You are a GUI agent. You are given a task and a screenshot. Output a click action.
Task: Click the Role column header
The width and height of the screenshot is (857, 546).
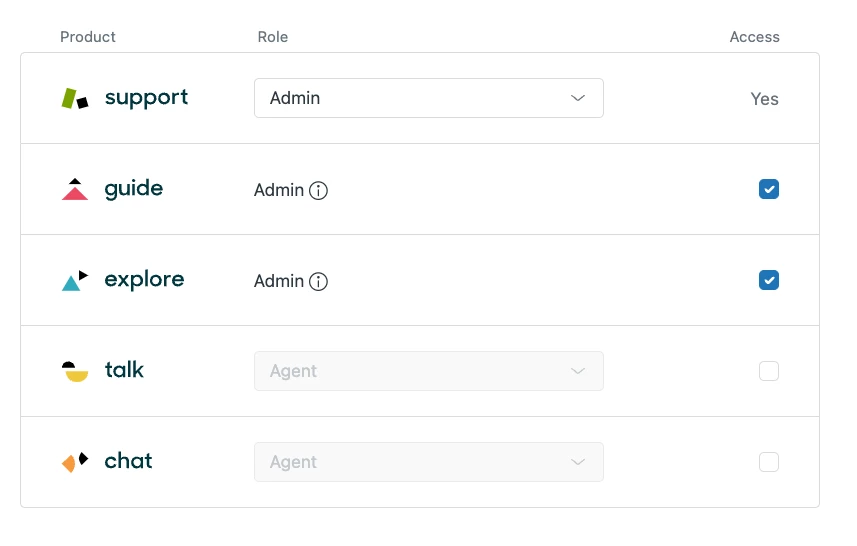(x=272, y=37)
